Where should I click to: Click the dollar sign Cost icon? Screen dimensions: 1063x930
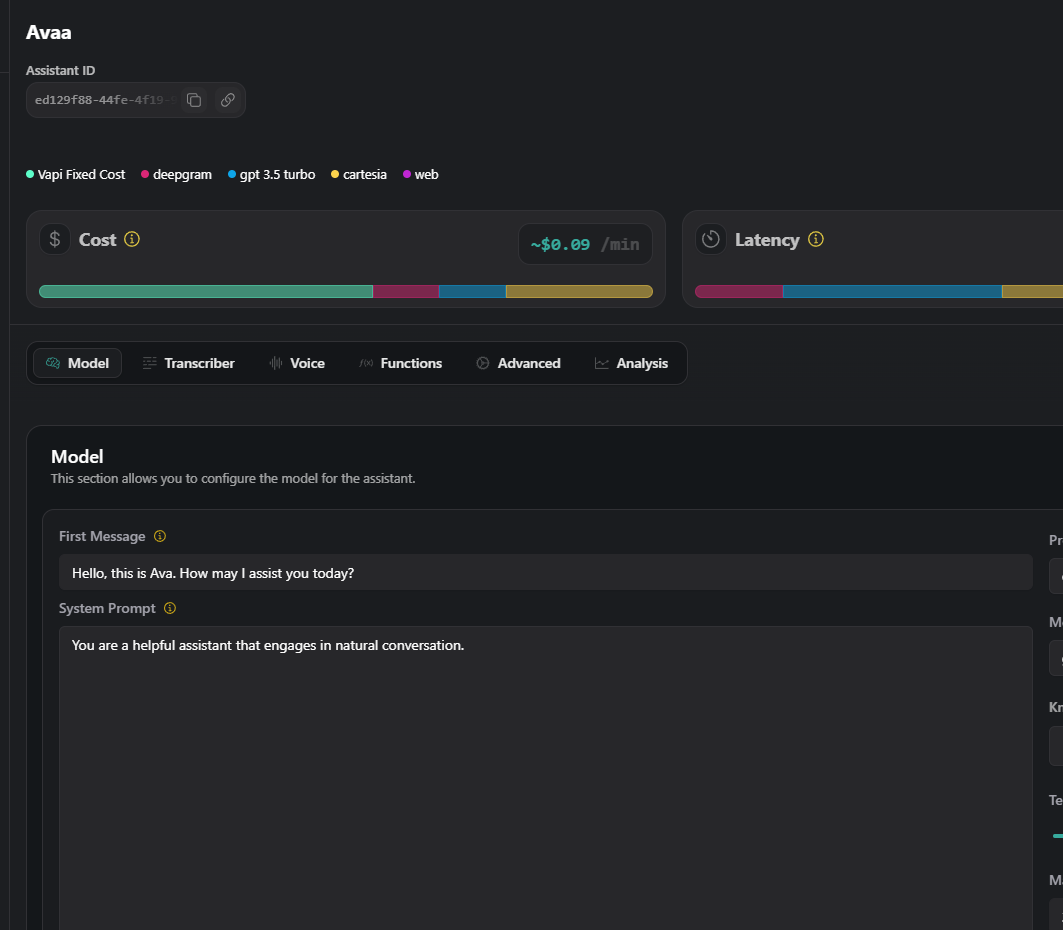click(55, 239)
